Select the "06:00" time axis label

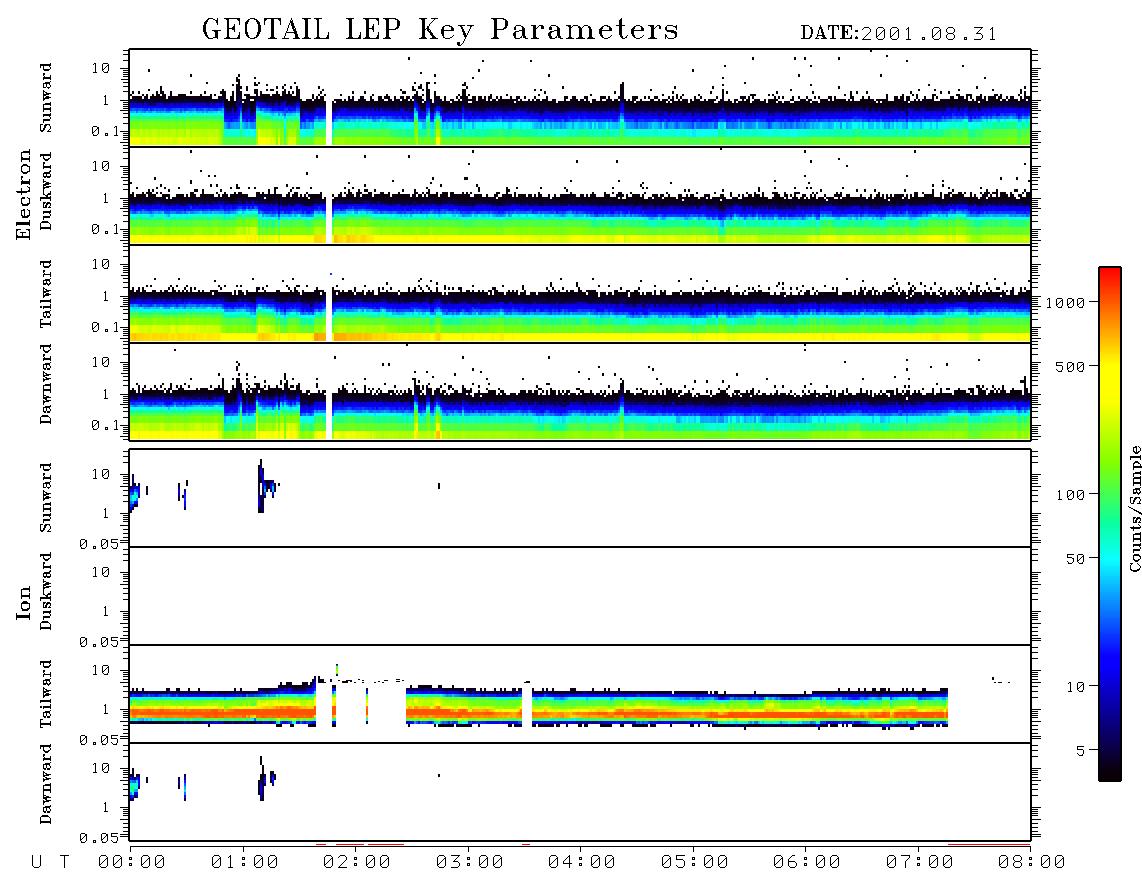click(807, 863)
